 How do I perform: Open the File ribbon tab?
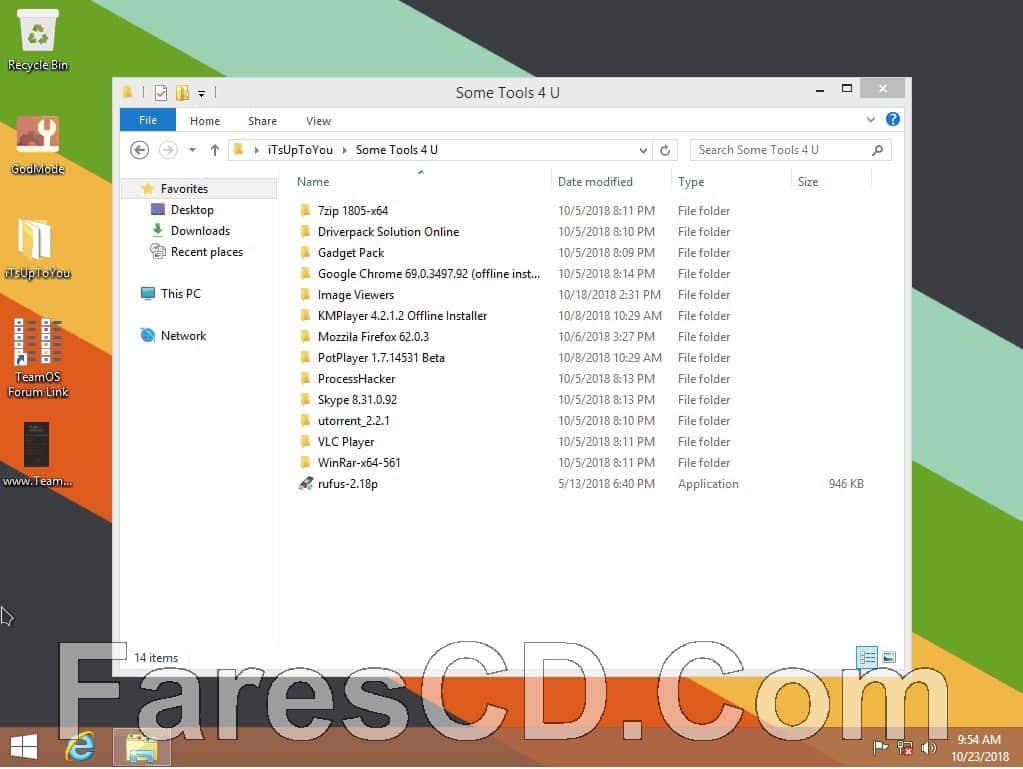point(147,120)
